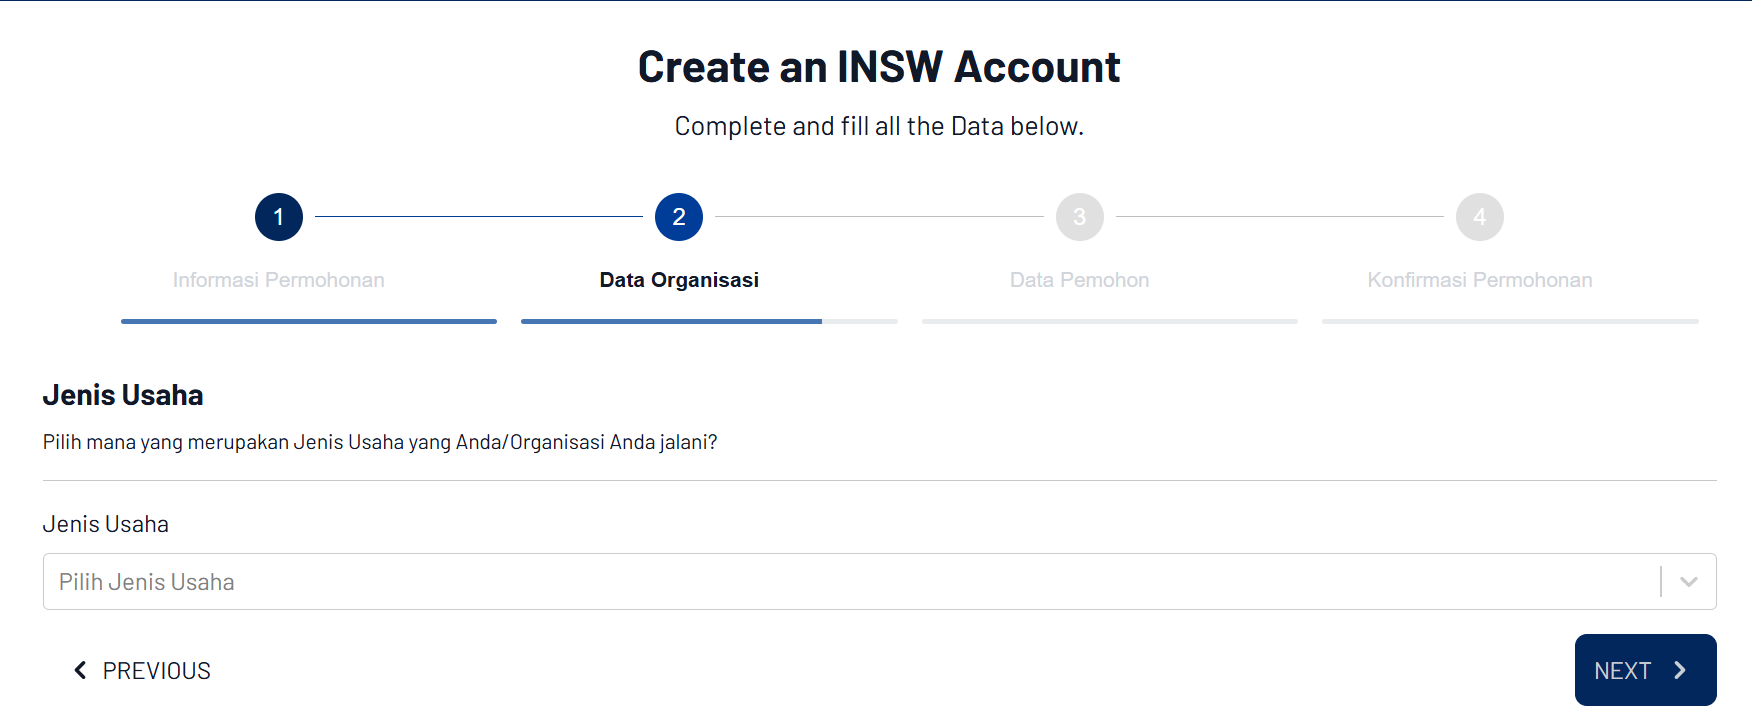Click the progress bar under Data Organisasi

click(x=709, y=321)
